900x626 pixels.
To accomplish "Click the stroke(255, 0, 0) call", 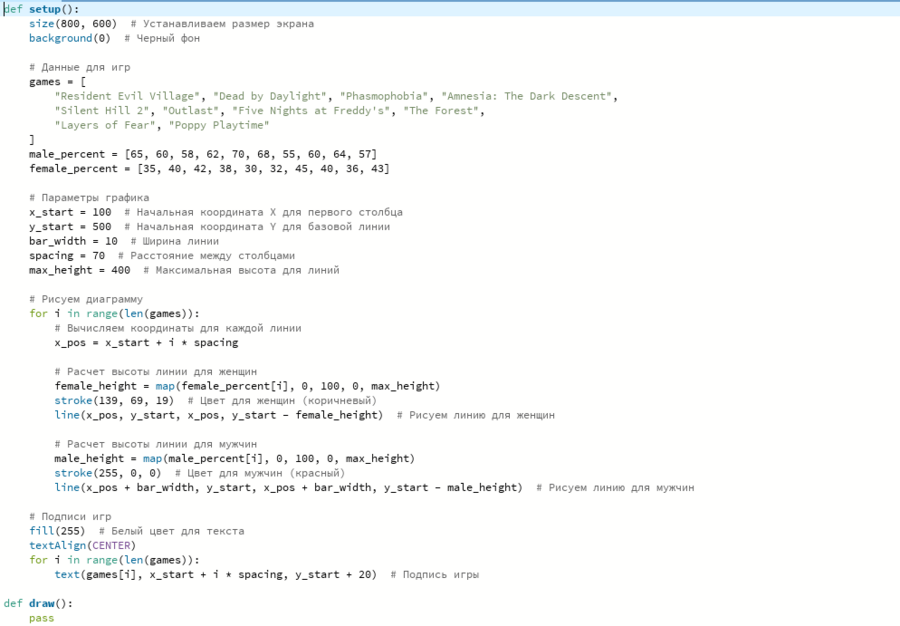I will click(108, 473).
